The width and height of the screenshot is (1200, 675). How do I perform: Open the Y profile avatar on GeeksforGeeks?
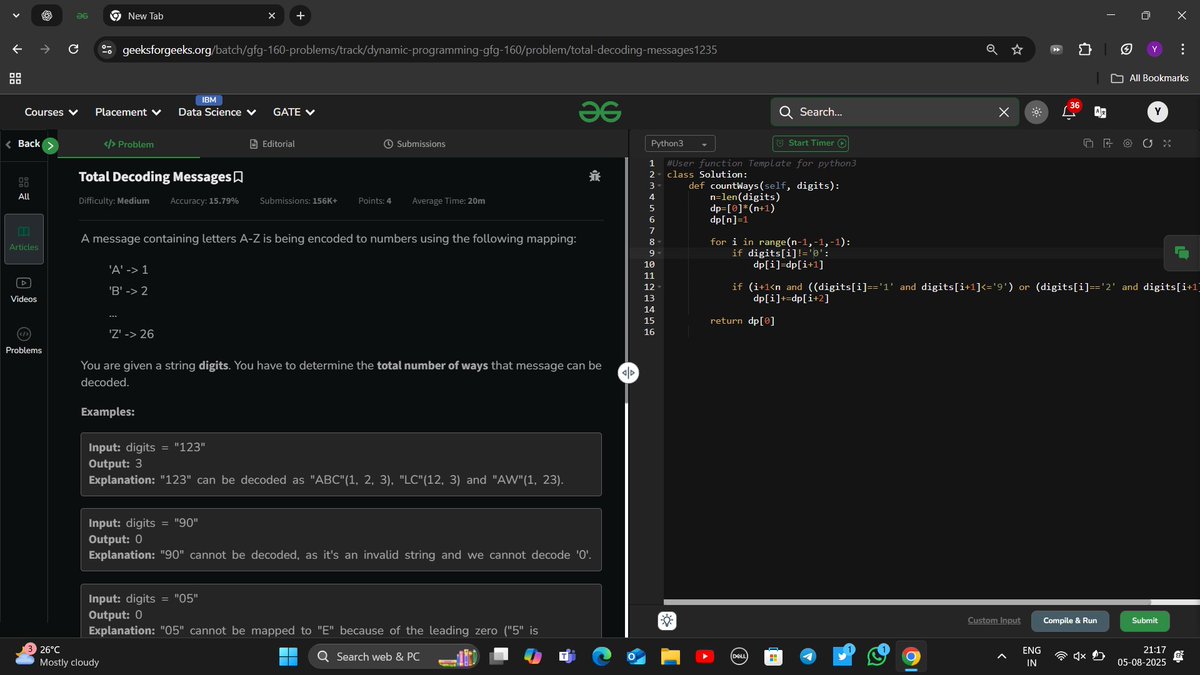click(1157, 112)
